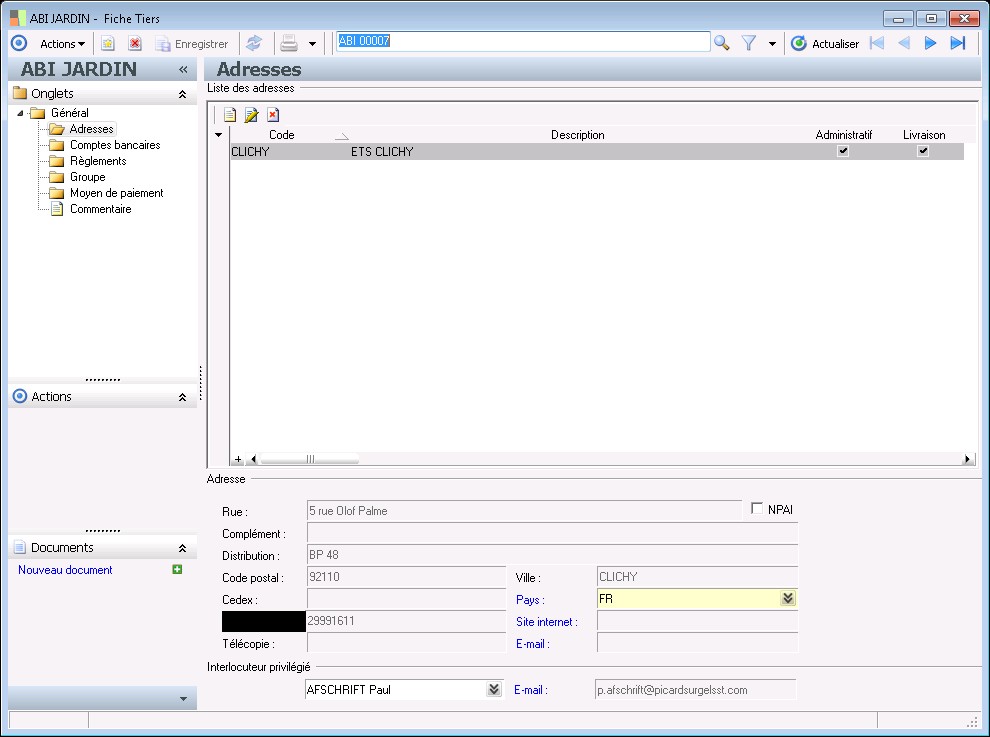
Task: Collapse the Onglets panel section
Action: [182, 94]
